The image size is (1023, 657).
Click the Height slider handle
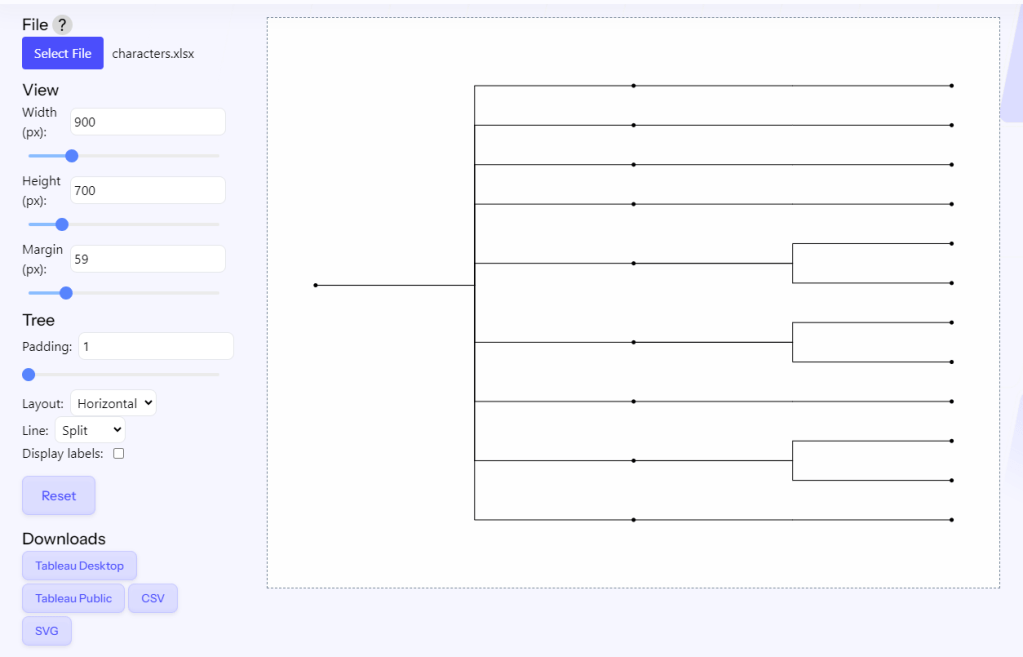(62, 224)
